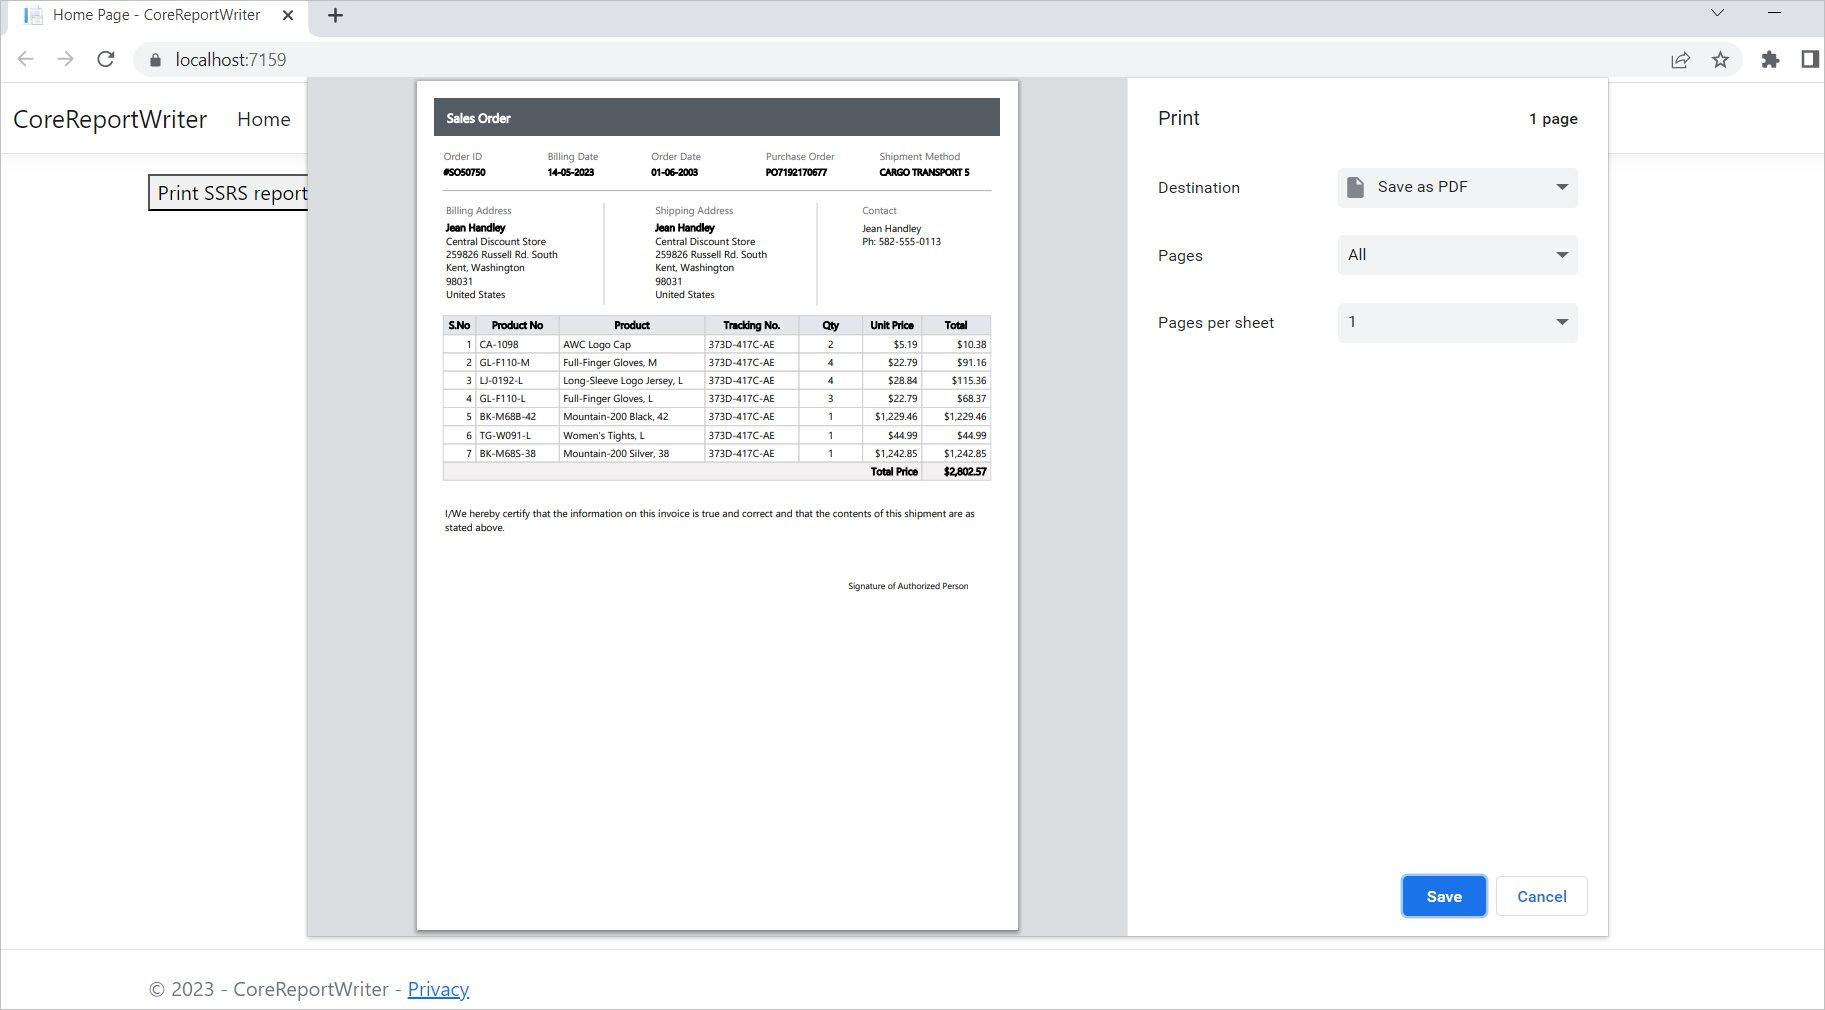Image resolution: width=1825 pixels, height=1010 pixels.
Task: Expand the search tabs chevron
Action: (x=1718, y=14)
